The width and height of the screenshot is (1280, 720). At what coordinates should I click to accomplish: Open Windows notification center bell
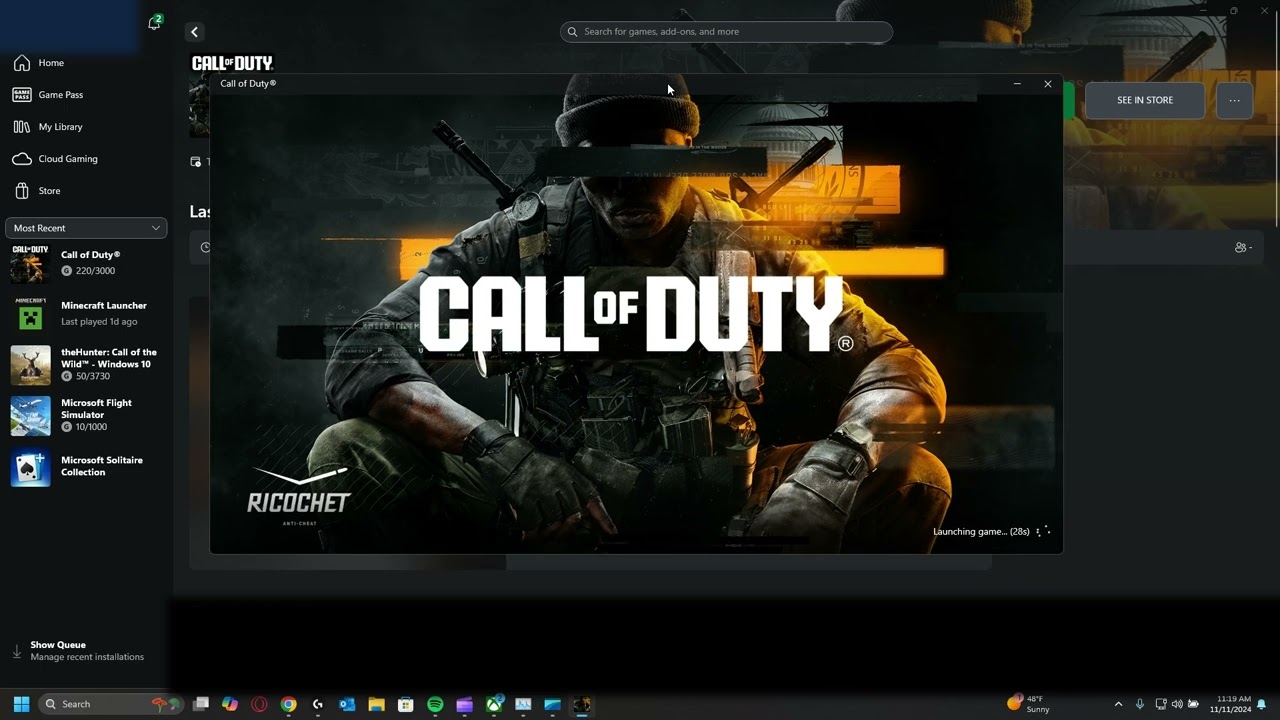pyautogui.click(x=1262, y=704)
